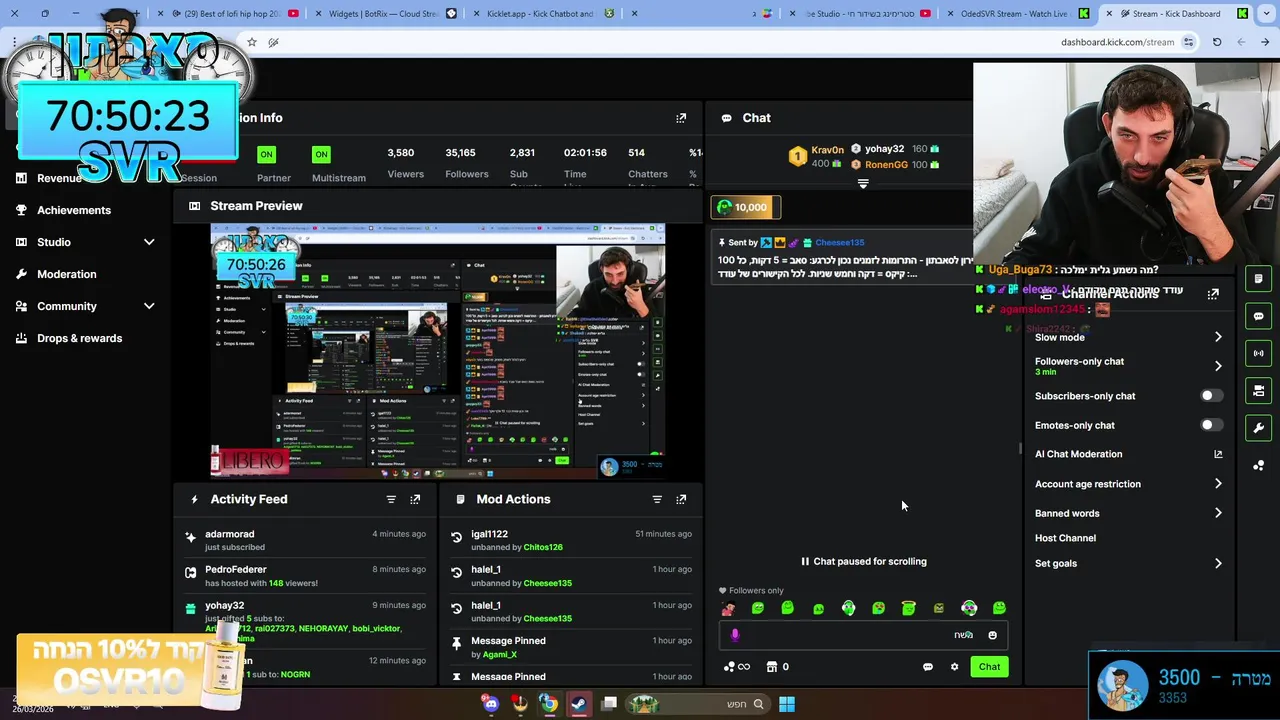Screen dimensions: 1280x720
Task: Click the Windows Start button
Action: (x=787, y=704)
